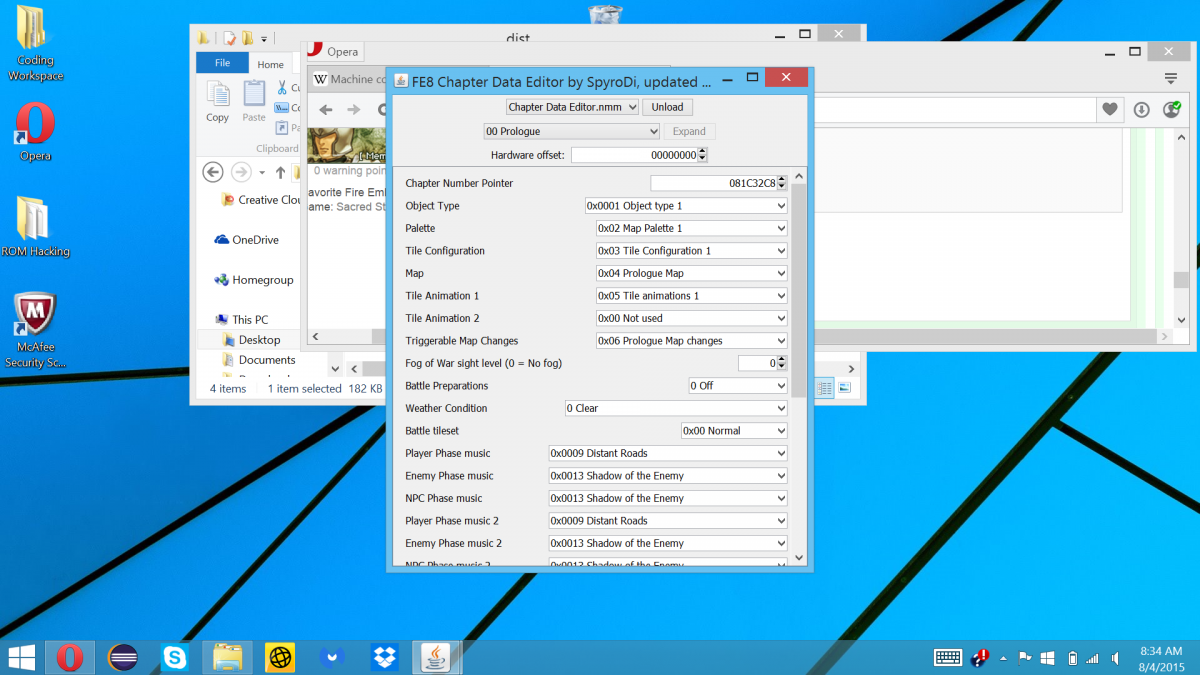This screenshot has width=1200, height=675.
Task: Open the Windows Start menu
Action: [x=22, y=657]
